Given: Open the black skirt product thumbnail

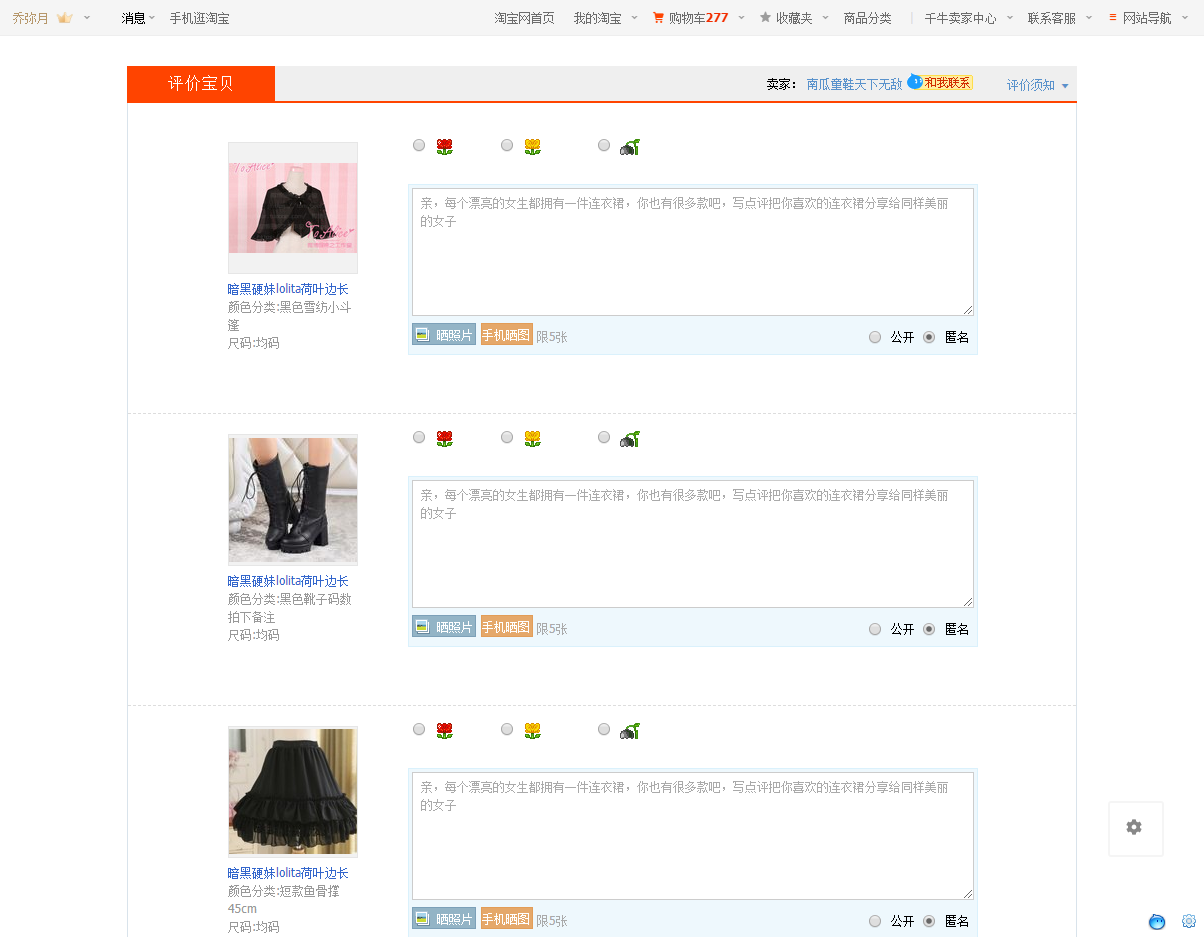Looking at the screenshot, I should (293, 792).
